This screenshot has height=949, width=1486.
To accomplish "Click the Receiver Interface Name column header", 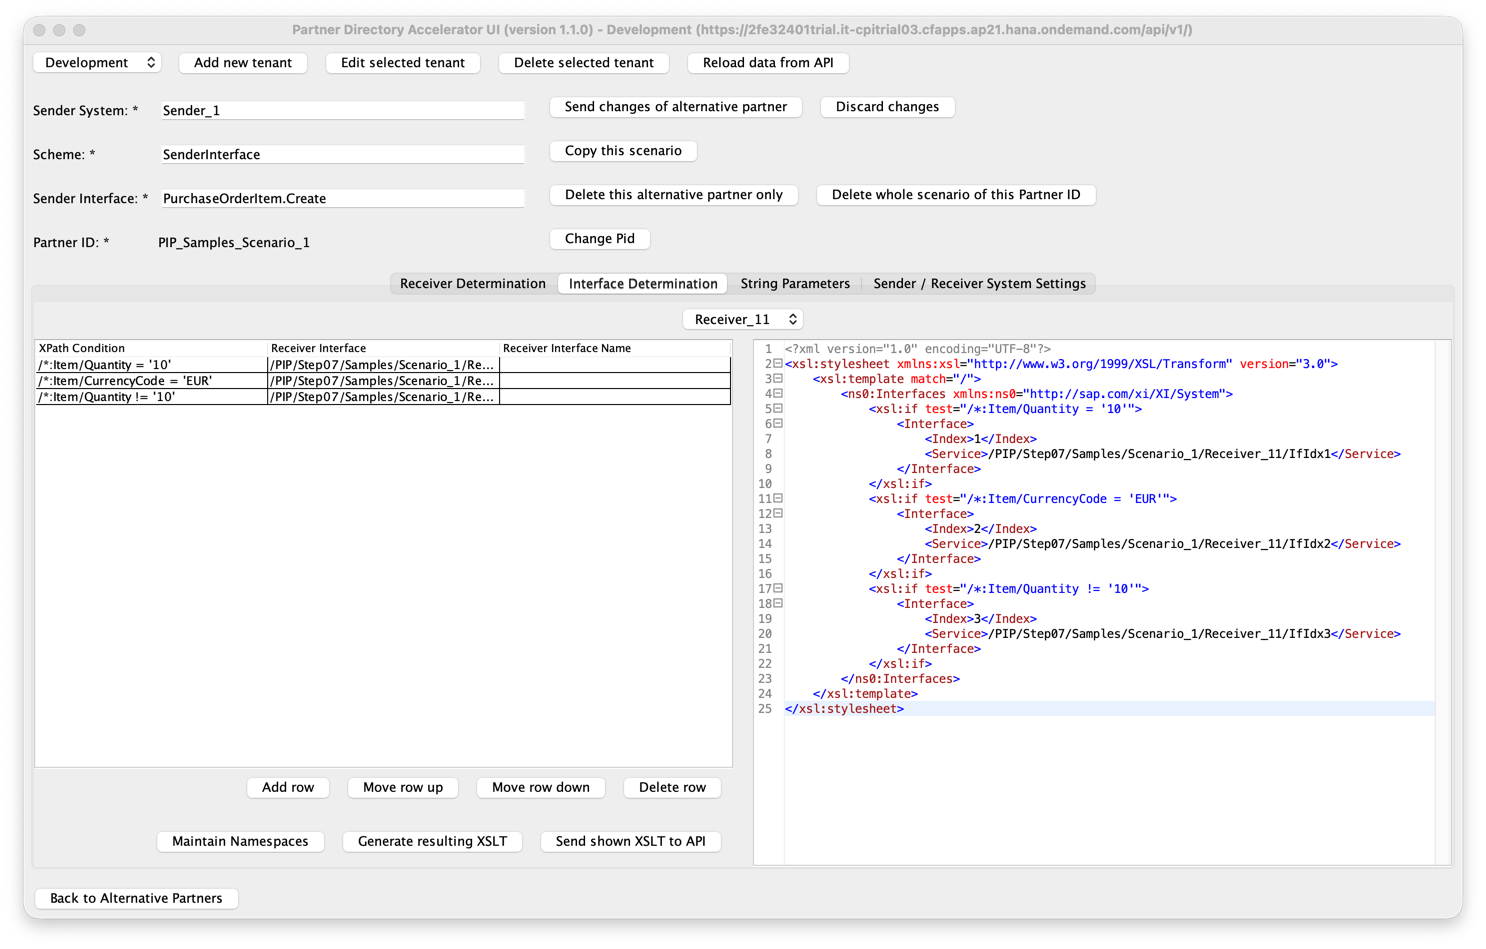I will click(615, 349).
